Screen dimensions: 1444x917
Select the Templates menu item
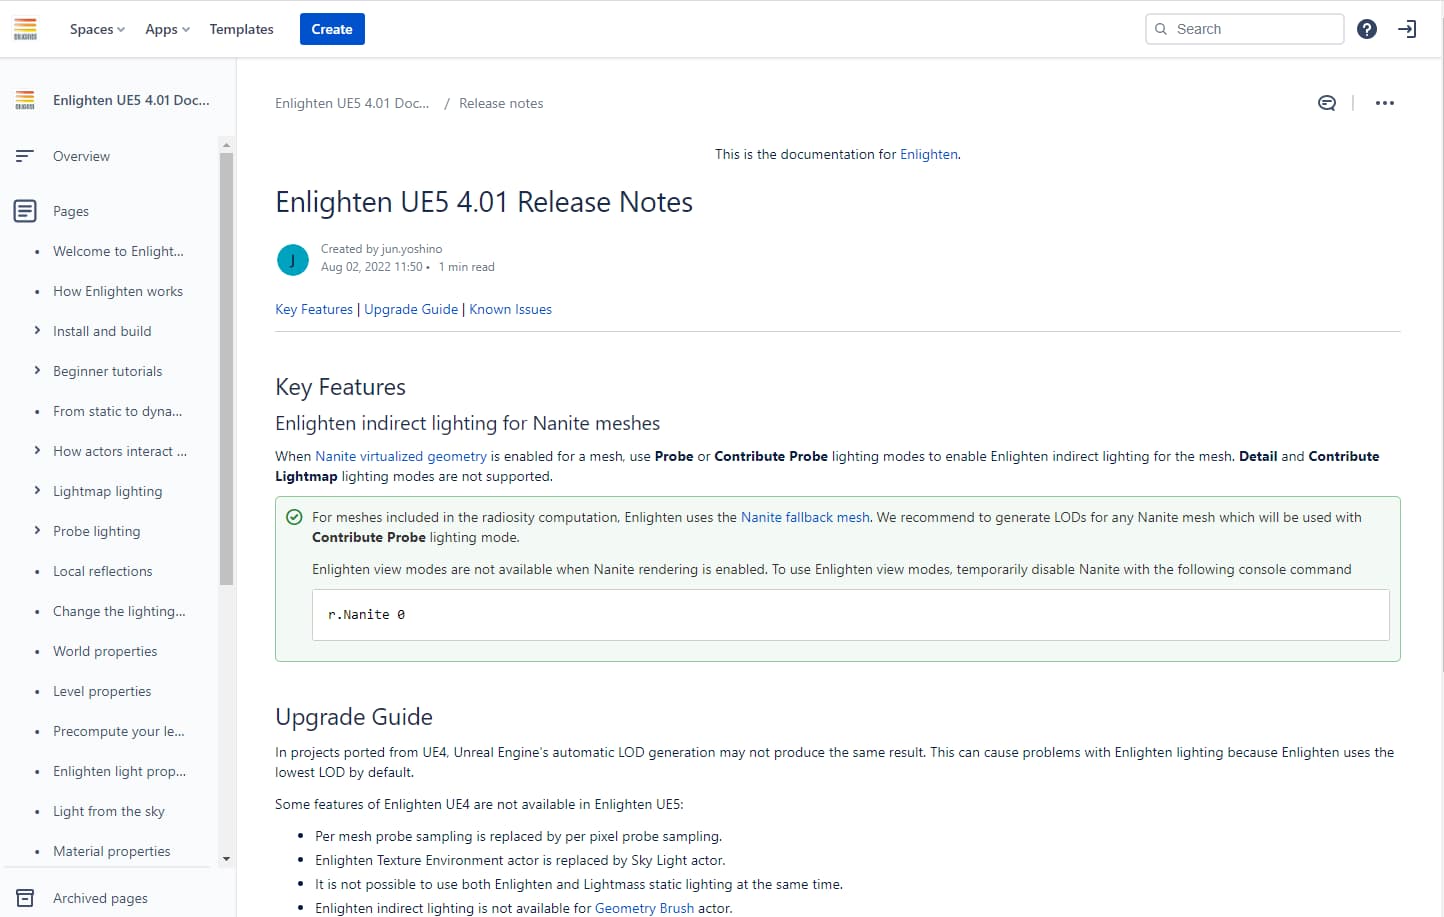tap(241, 29)
